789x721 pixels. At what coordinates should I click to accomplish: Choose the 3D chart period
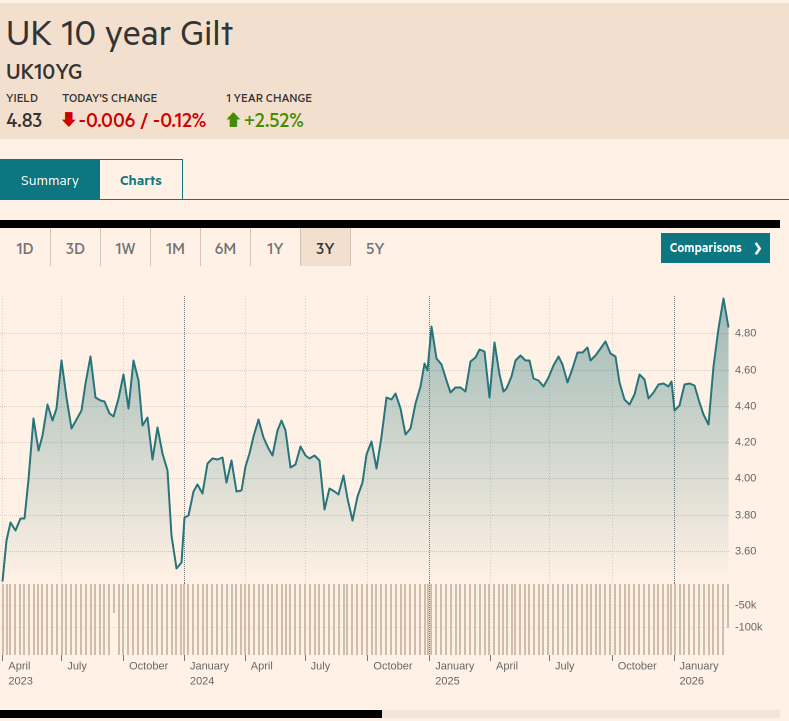pyautogui.click(x=75, y=249)
